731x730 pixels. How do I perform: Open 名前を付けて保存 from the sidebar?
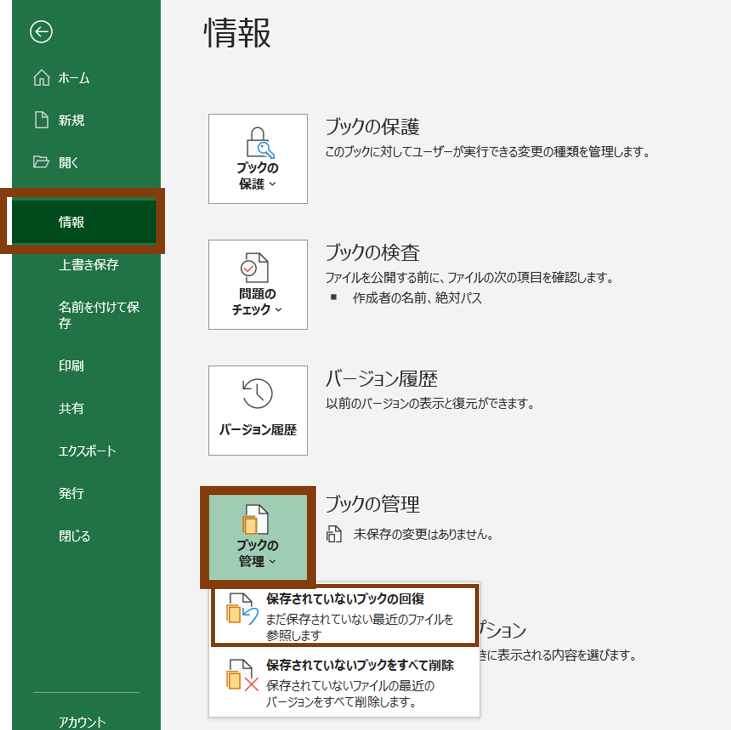(x=98, y=315)
